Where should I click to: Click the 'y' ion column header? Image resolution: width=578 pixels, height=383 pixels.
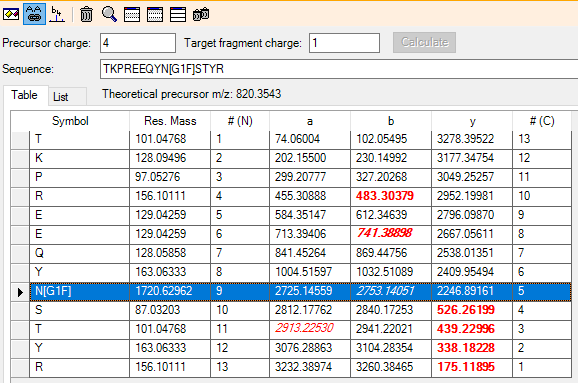(x=472, y=121)
